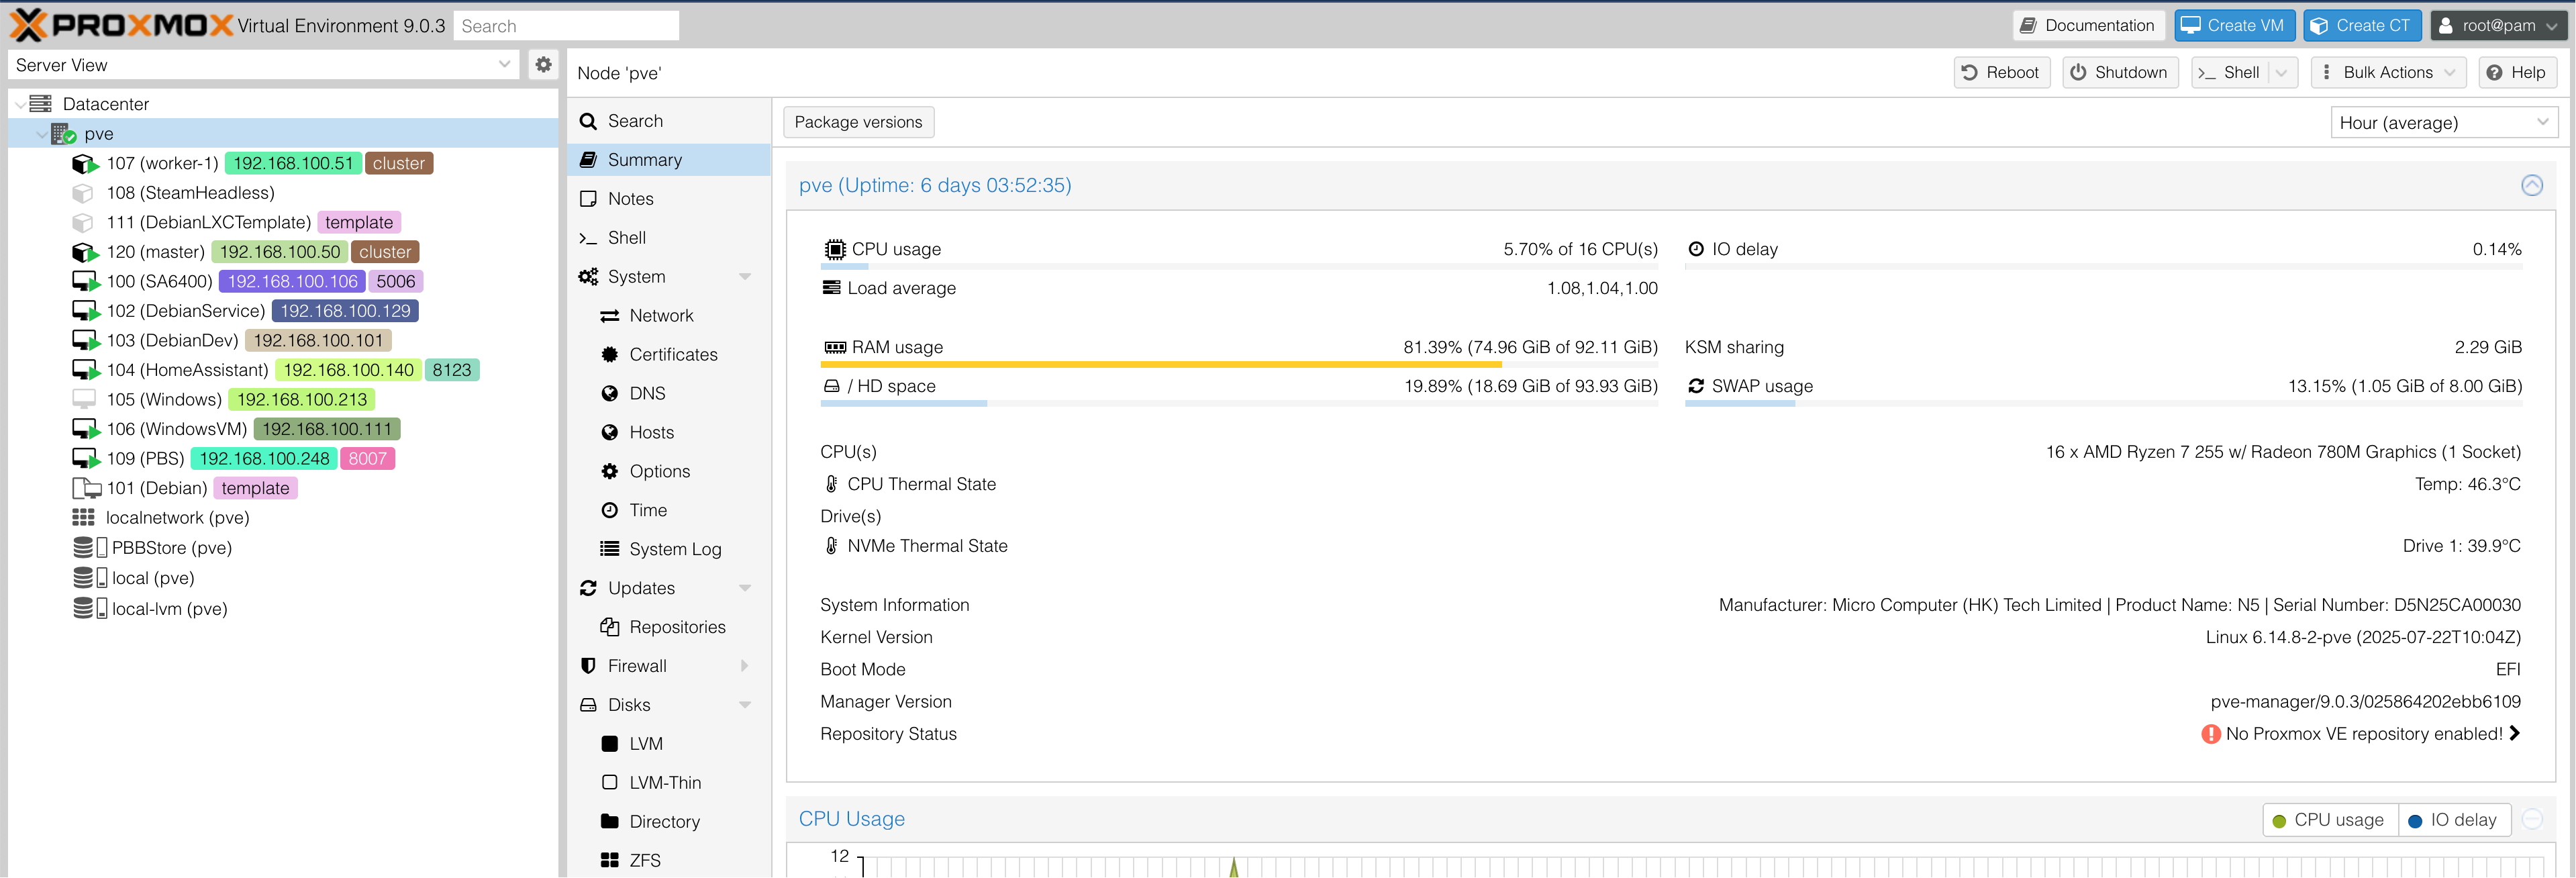Collapse the Updates menu section
The width and height of the screenshot is (2576, 878).
point(744,588)
